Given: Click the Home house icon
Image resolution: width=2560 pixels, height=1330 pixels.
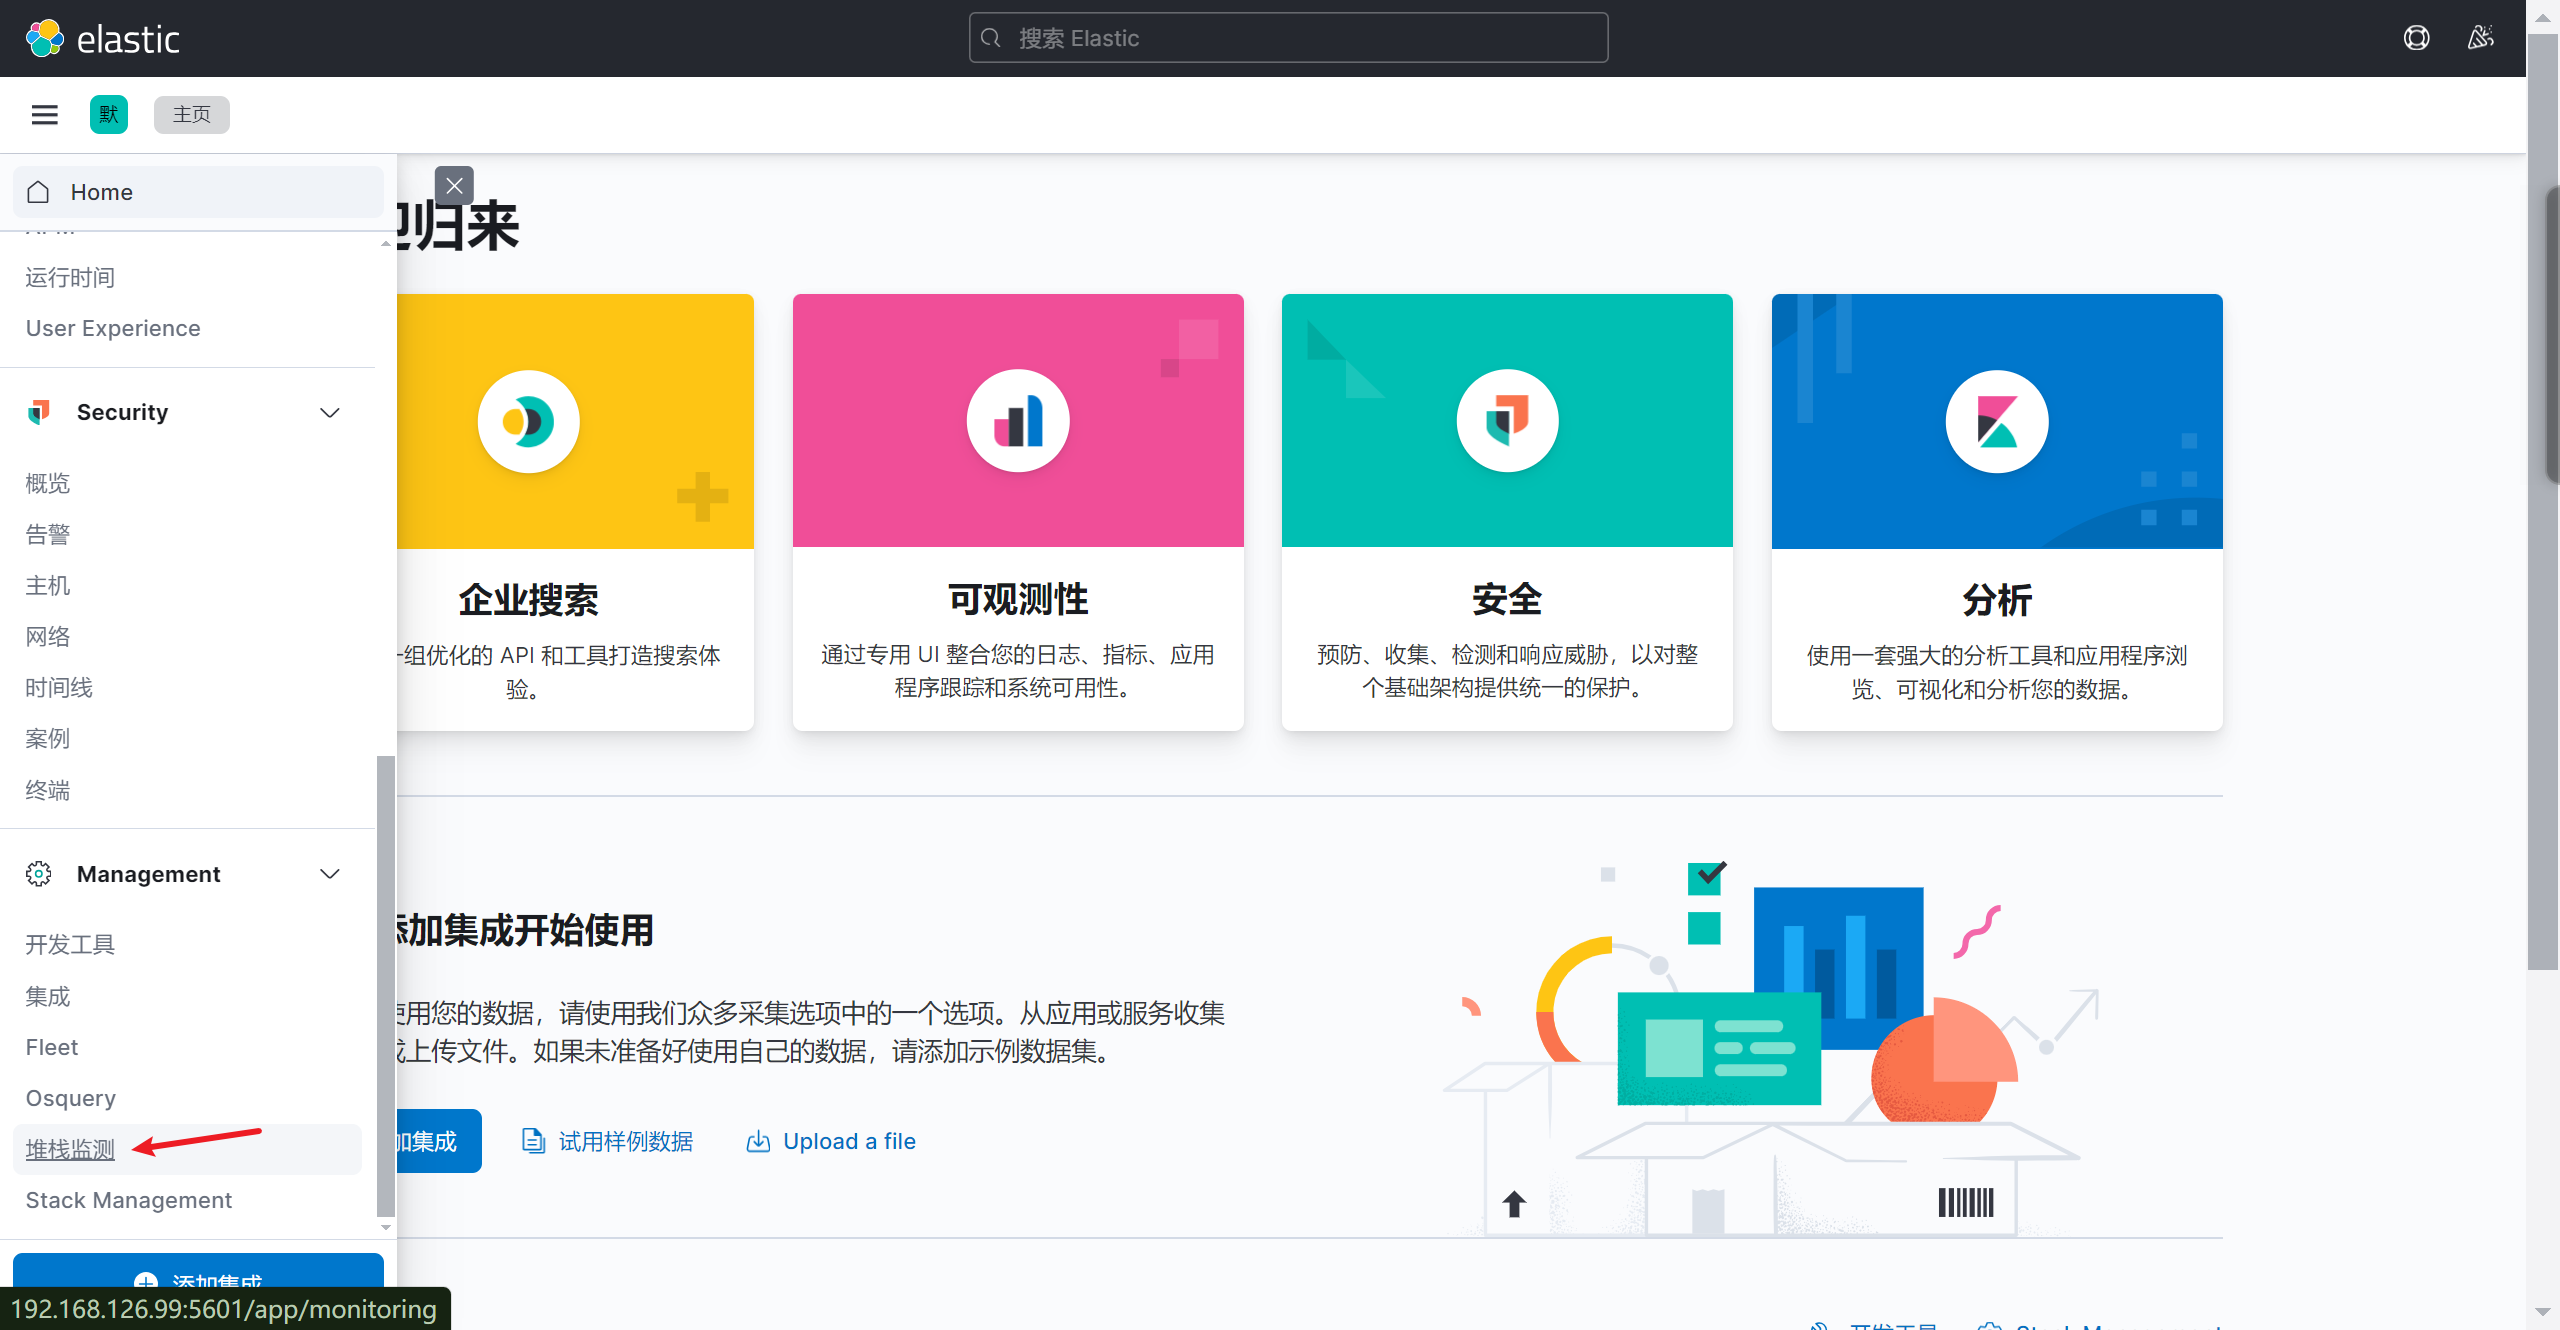Looking at the screenshot, I should click(39, 192).
